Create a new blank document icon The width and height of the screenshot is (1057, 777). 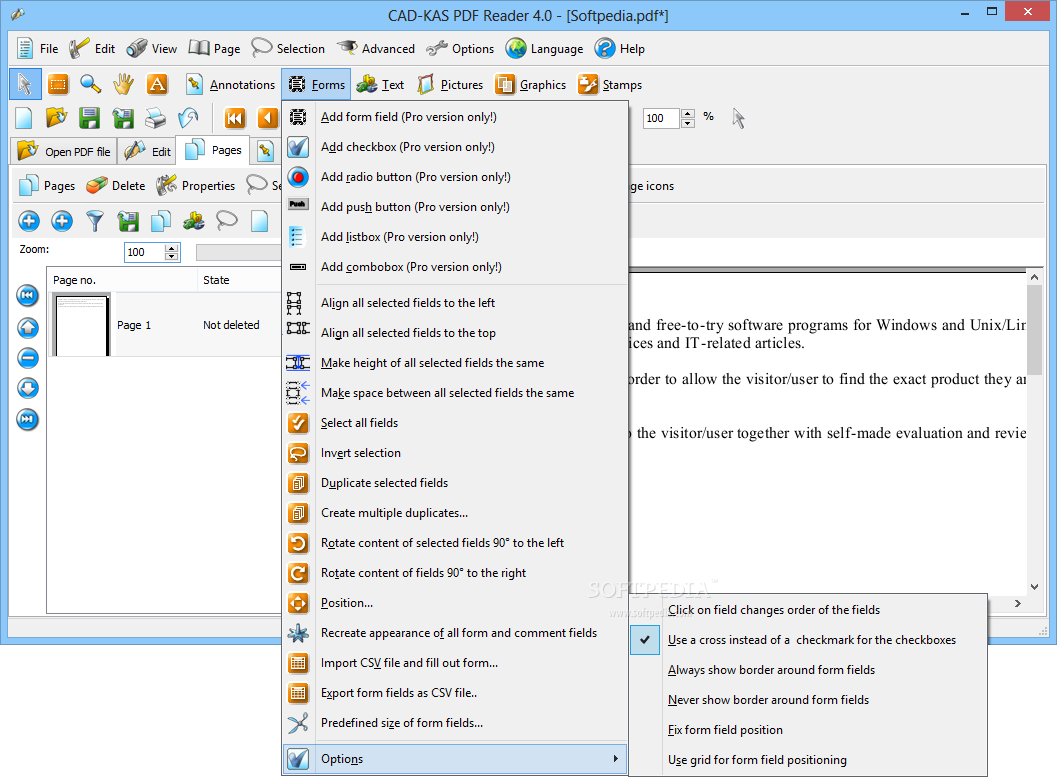(x=24, y=118)
